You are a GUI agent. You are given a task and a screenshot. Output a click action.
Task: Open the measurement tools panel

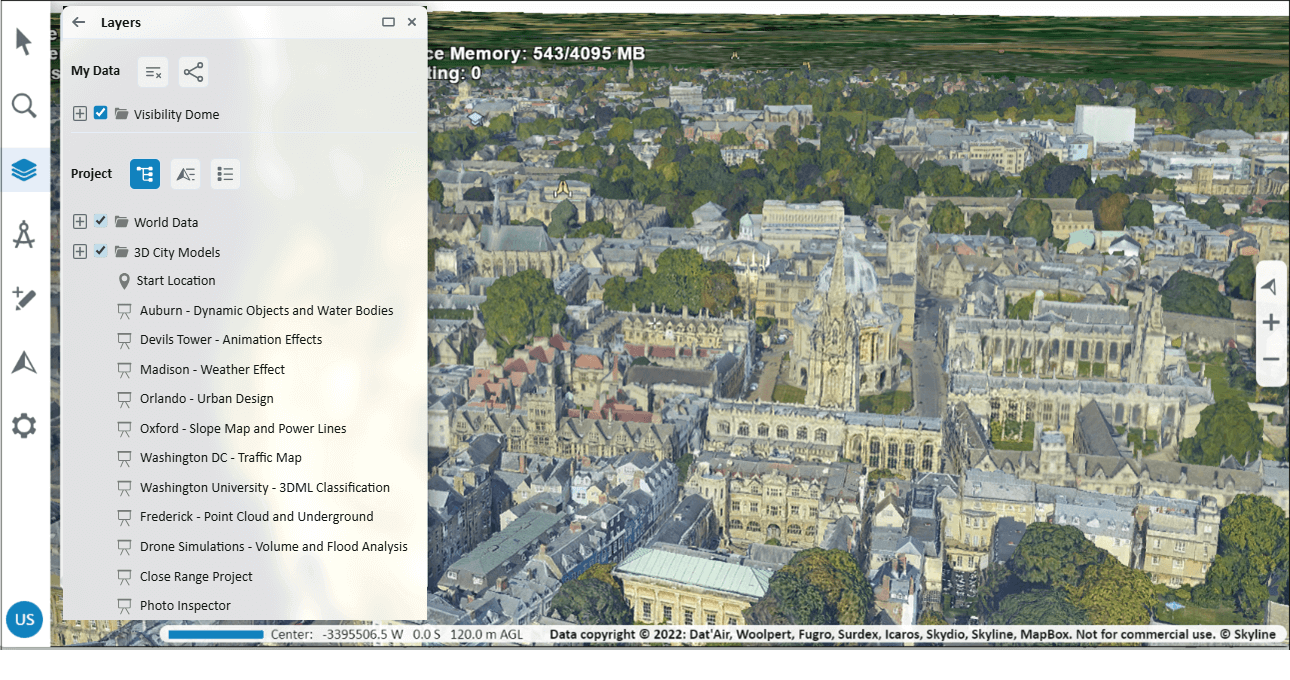pyautogui.click(x=24, y=234)
